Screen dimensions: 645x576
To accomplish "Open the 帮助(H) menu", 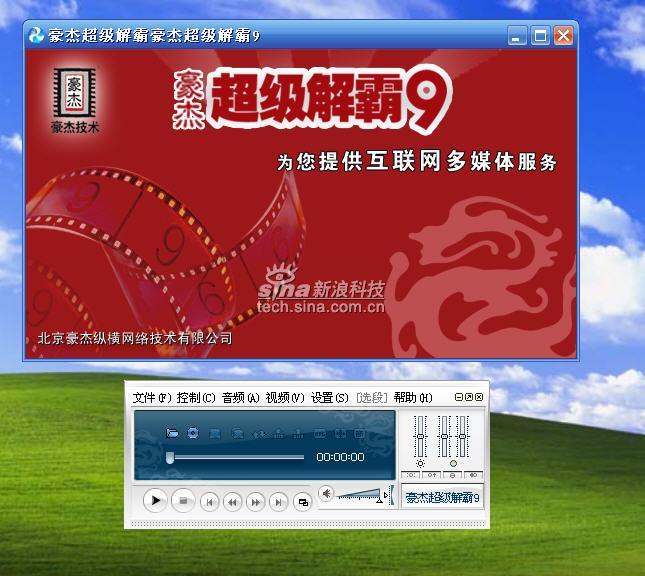I will point(413,397).
